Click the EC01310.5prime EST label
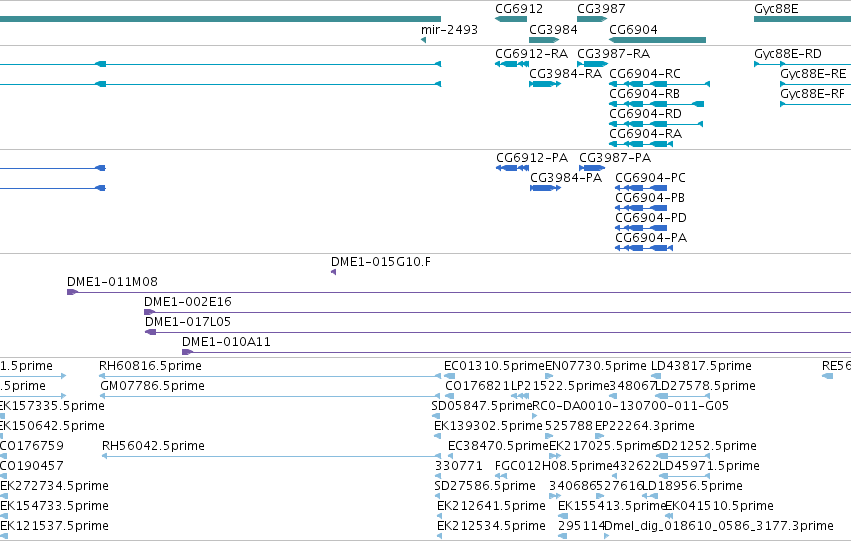 (x=494, y=366)
